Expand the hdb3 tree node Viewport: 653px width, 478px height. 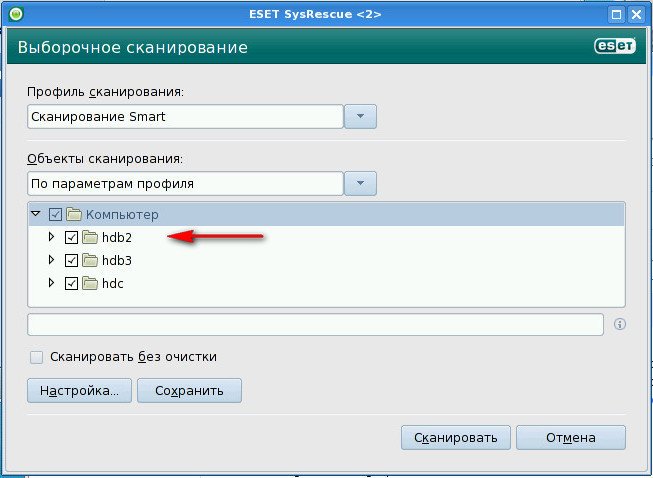point(51,260)
